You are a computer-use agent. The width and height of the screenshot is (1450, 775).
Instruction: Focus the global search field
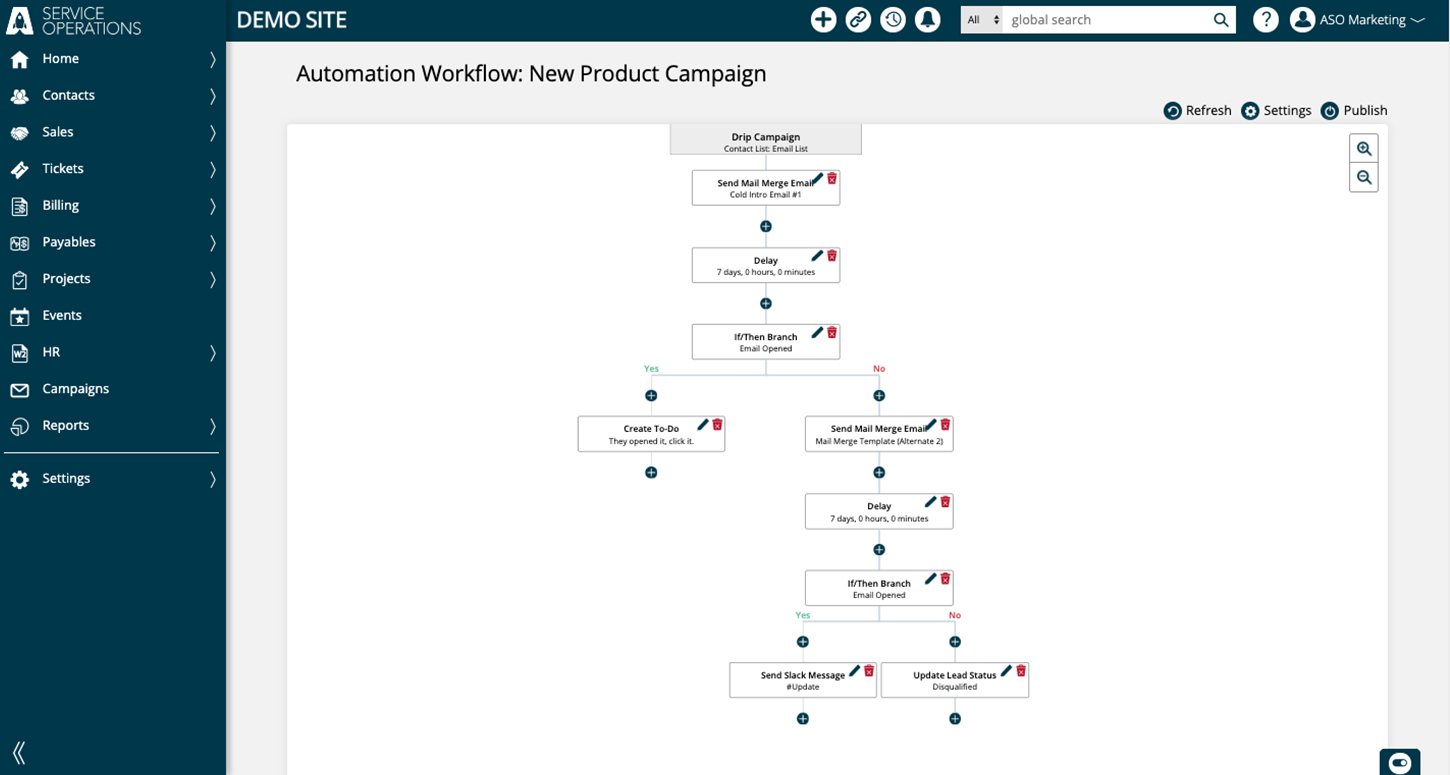1106,20
